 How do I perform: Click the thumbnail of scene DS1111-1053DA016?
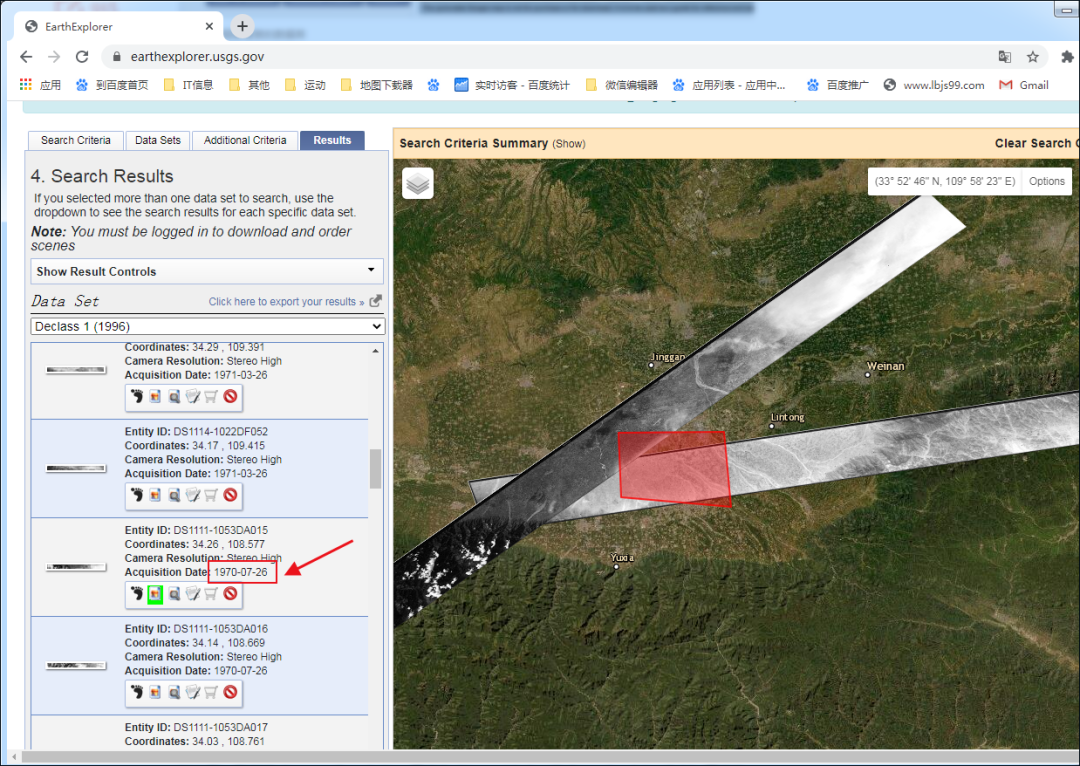tap(76, 665)
